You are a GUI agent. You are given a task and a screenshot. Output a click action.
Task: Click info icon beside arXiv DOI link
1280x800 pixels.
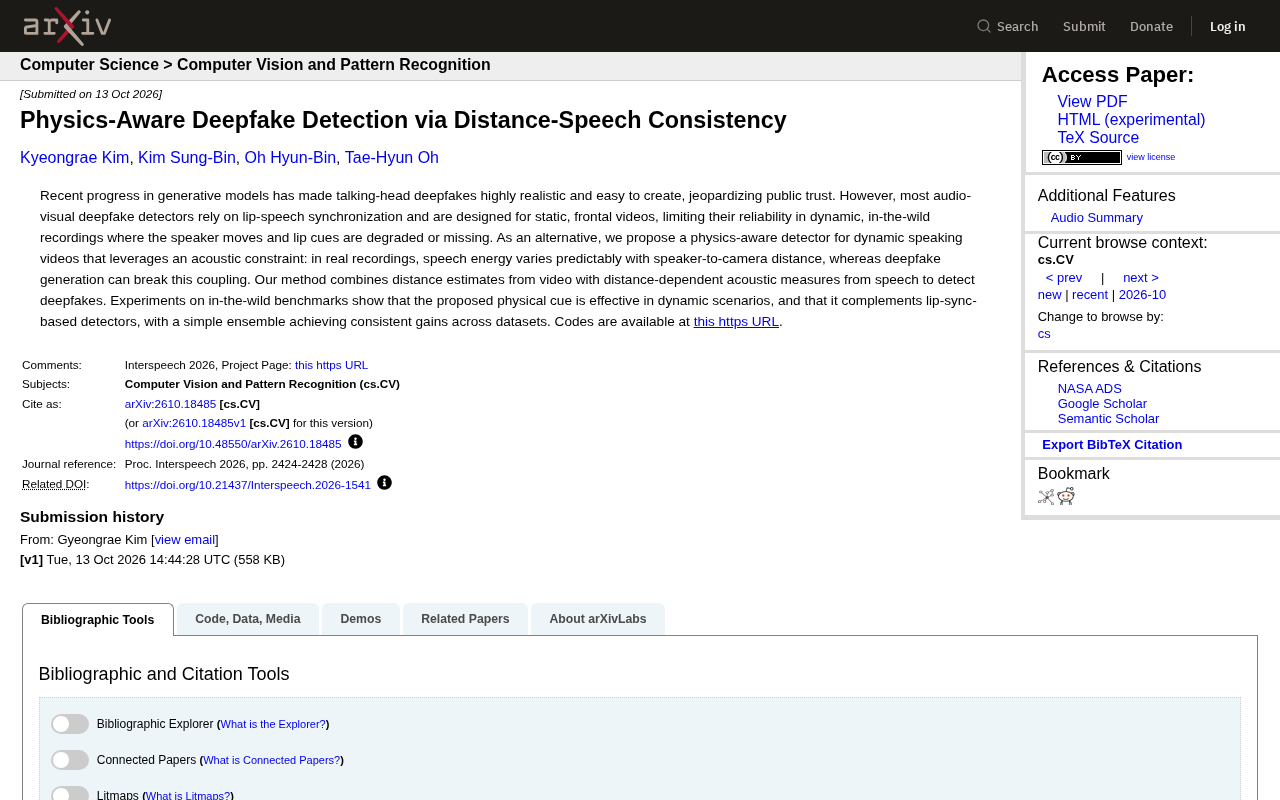click(x=355, y=442)
